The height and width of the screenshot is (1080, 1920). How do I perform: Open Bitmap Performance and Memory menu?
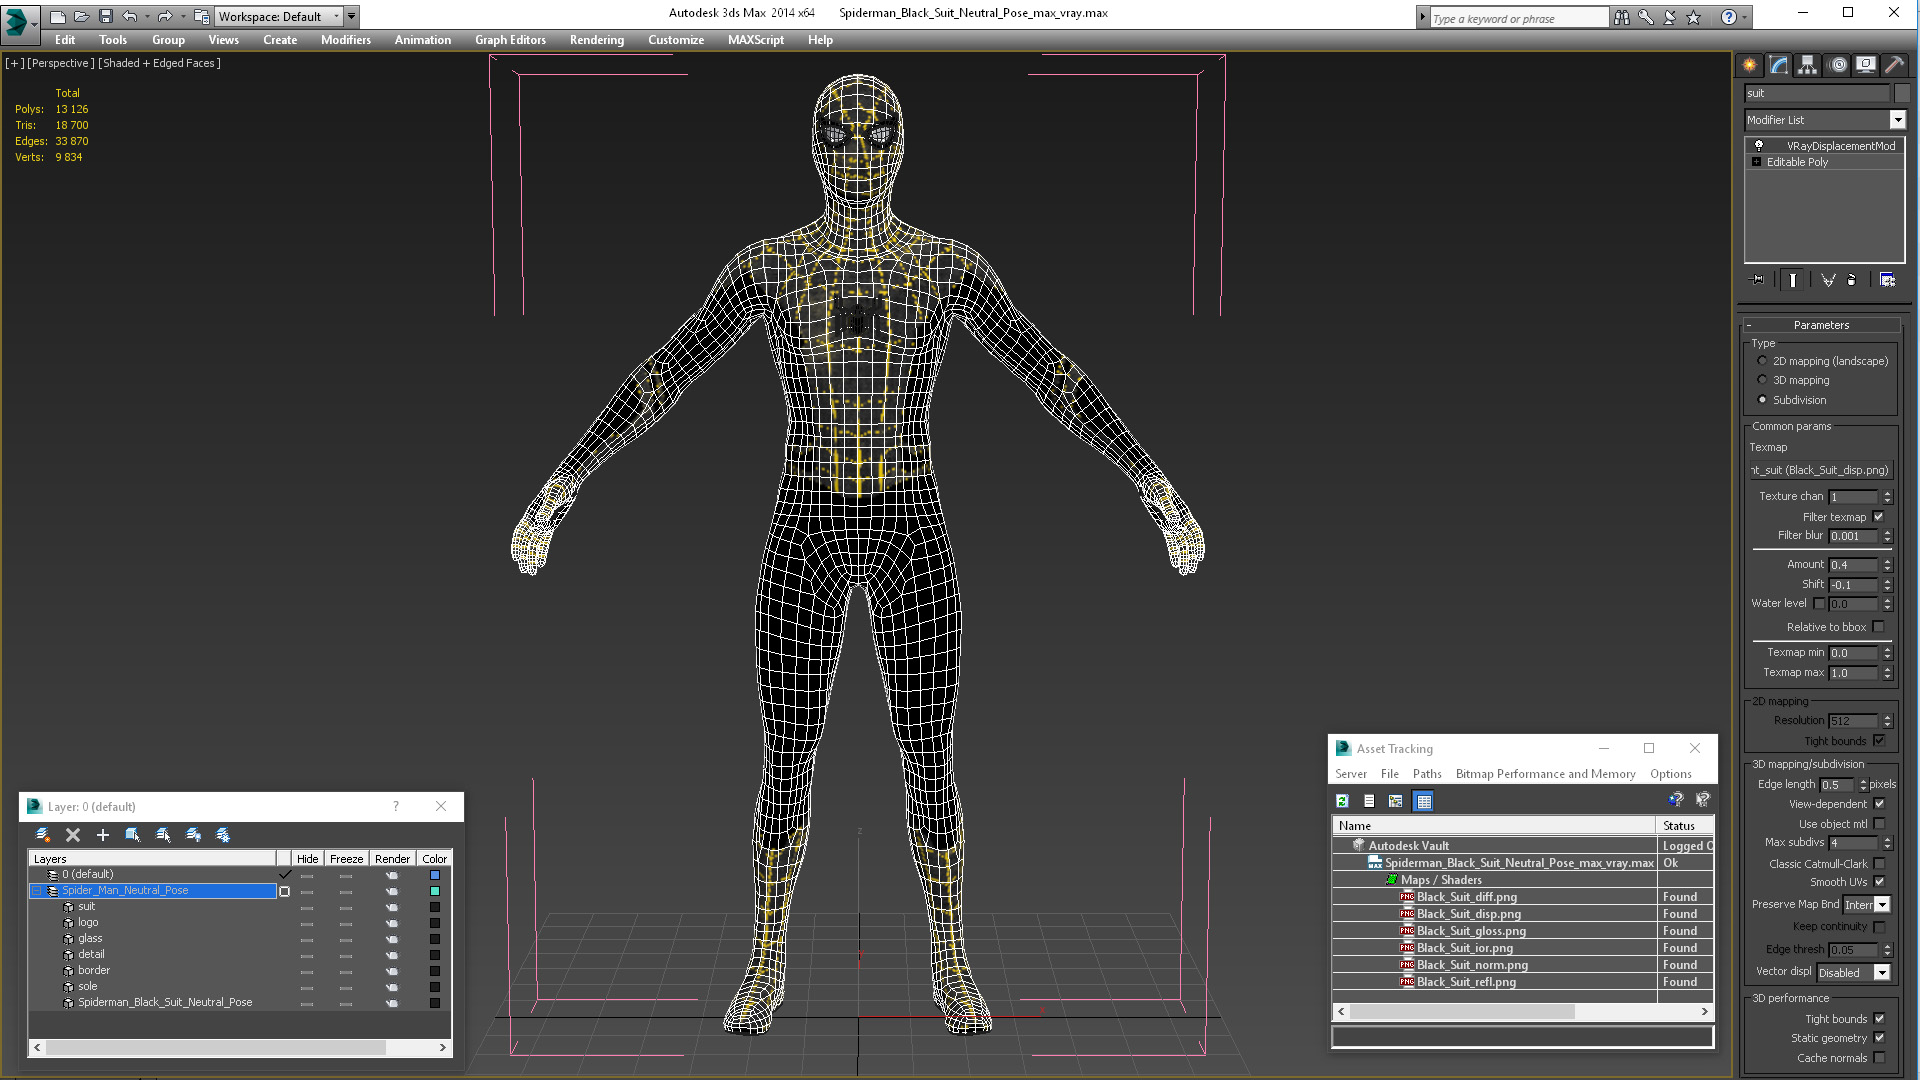(1545, 774)
